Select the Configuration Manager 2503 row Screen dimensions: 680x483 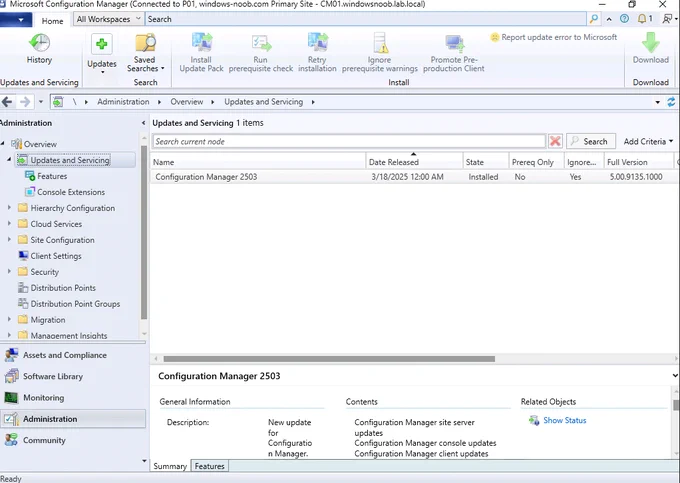[414, 177]
